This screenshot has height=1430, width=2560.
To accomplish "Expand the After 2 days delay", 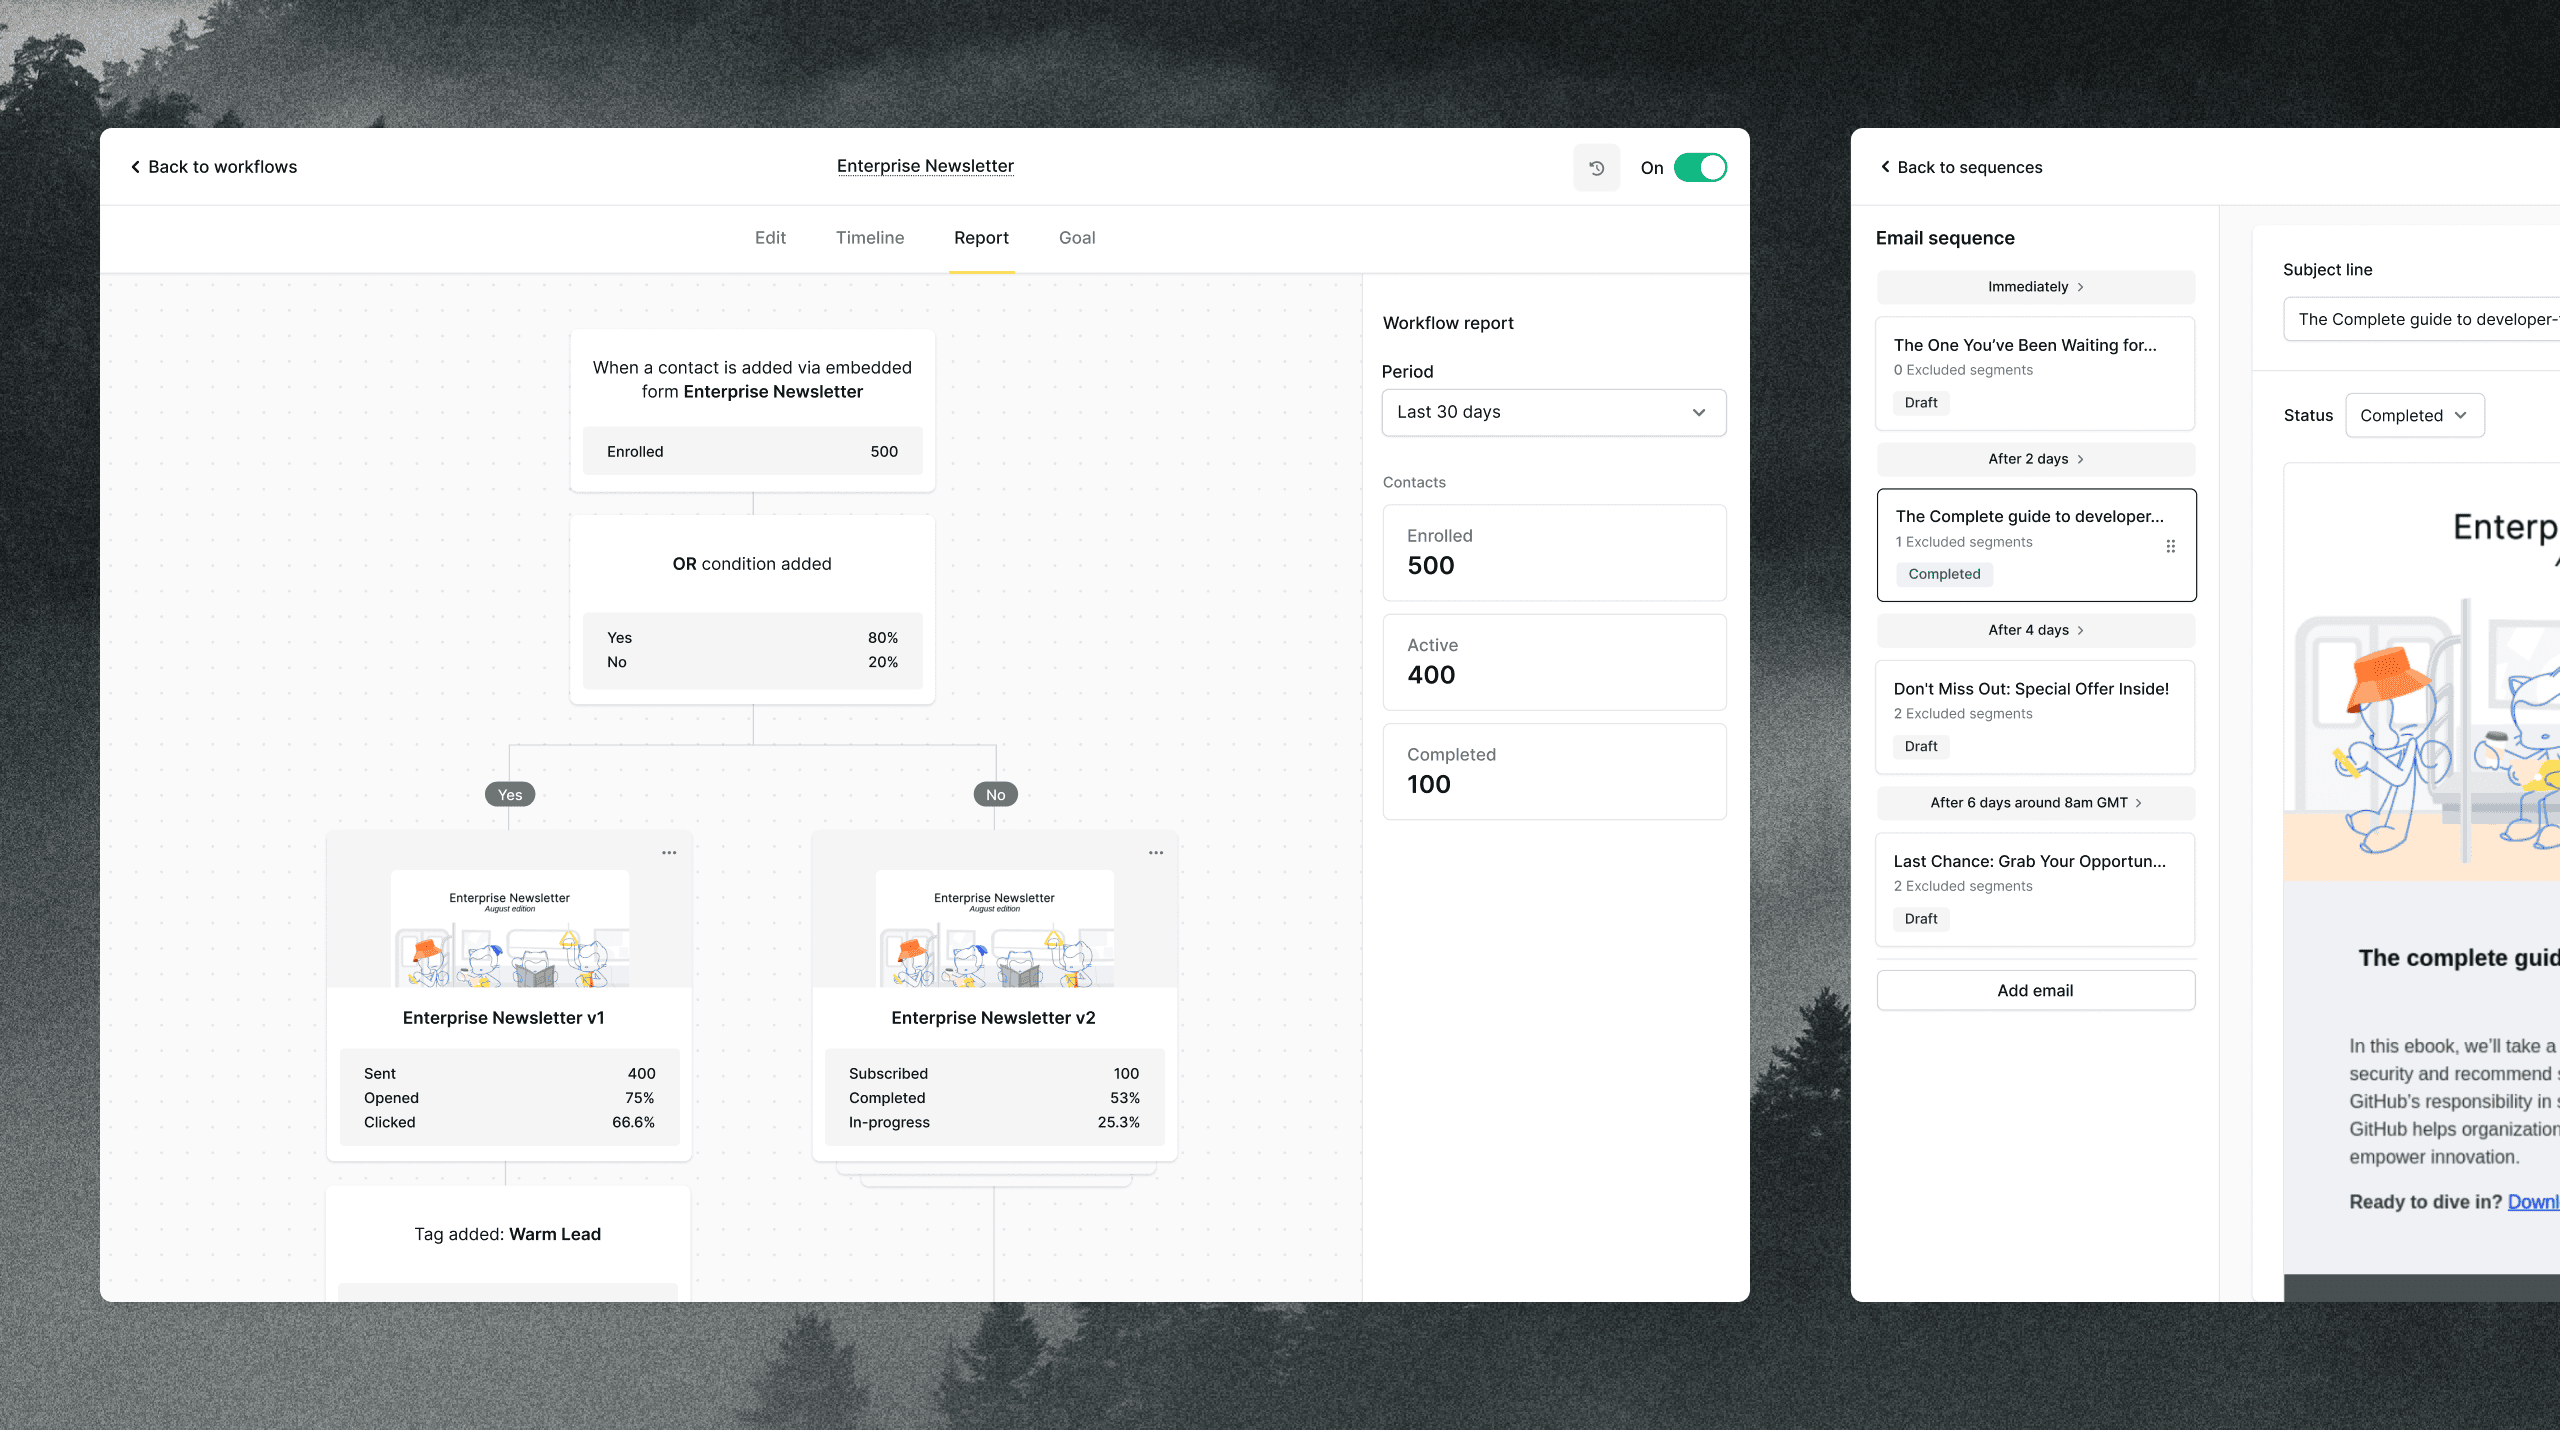I will (x=2035, y=459).
